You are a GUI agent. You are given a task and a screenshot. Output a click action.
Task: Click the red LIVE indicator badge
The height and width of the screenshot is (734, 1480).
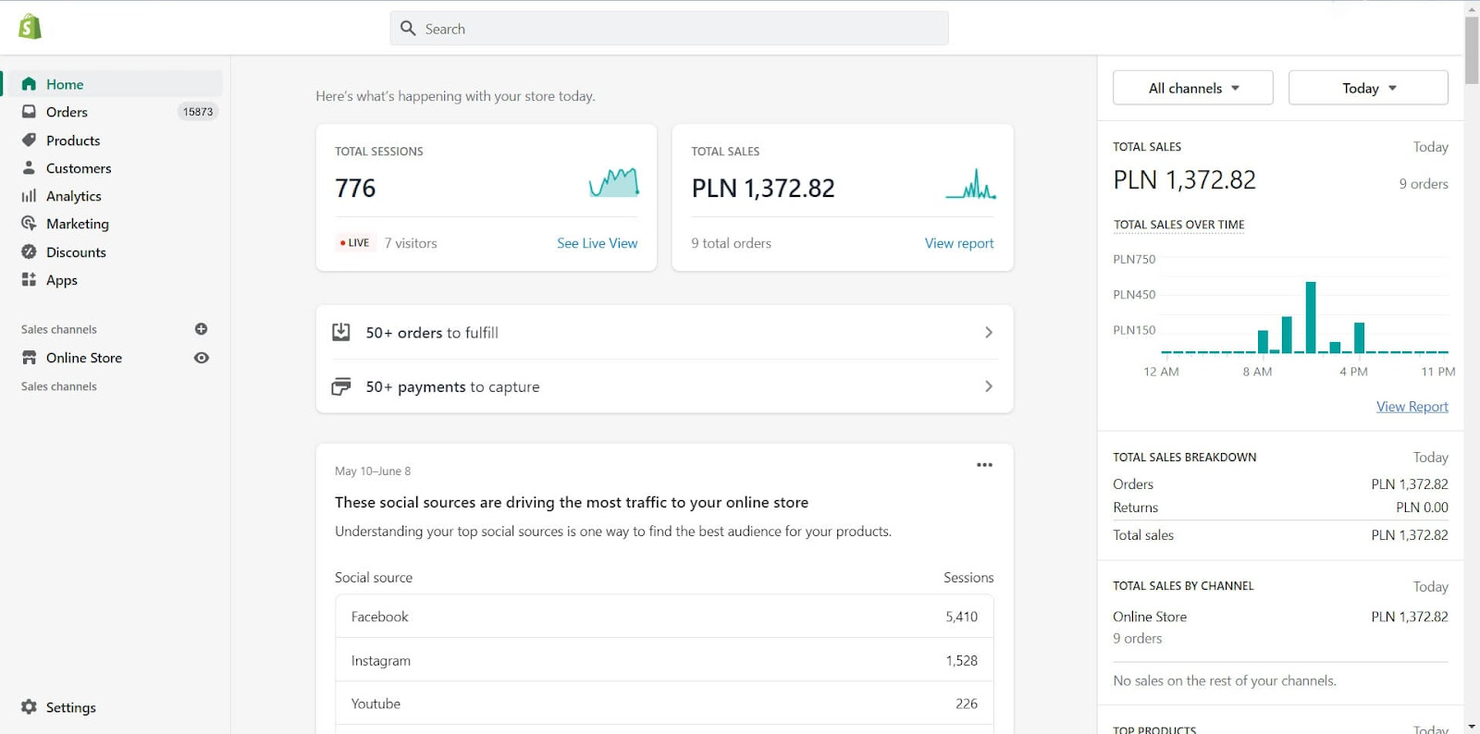[x=354, y=243]
